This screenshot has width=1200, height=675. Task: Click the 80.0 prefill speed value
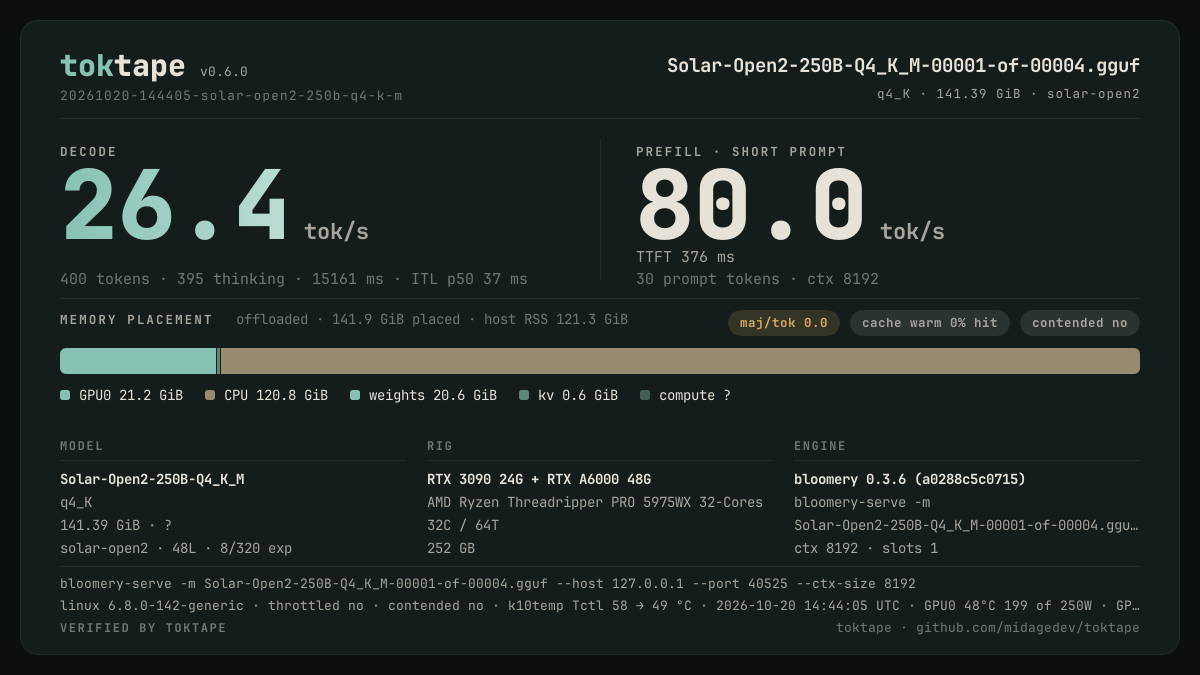click(750, 206)
